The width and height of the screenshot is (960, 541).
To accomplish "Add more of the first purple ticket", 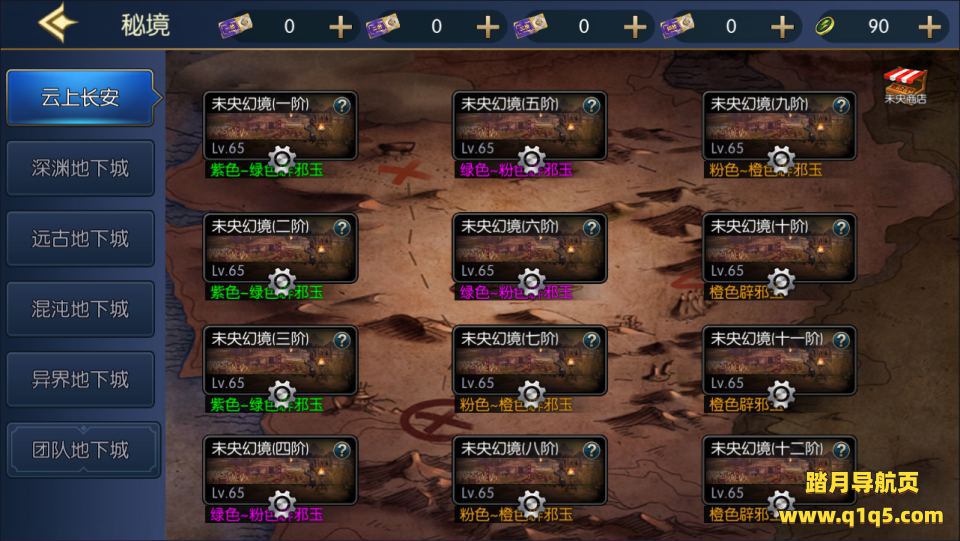I will coord(340,27).
